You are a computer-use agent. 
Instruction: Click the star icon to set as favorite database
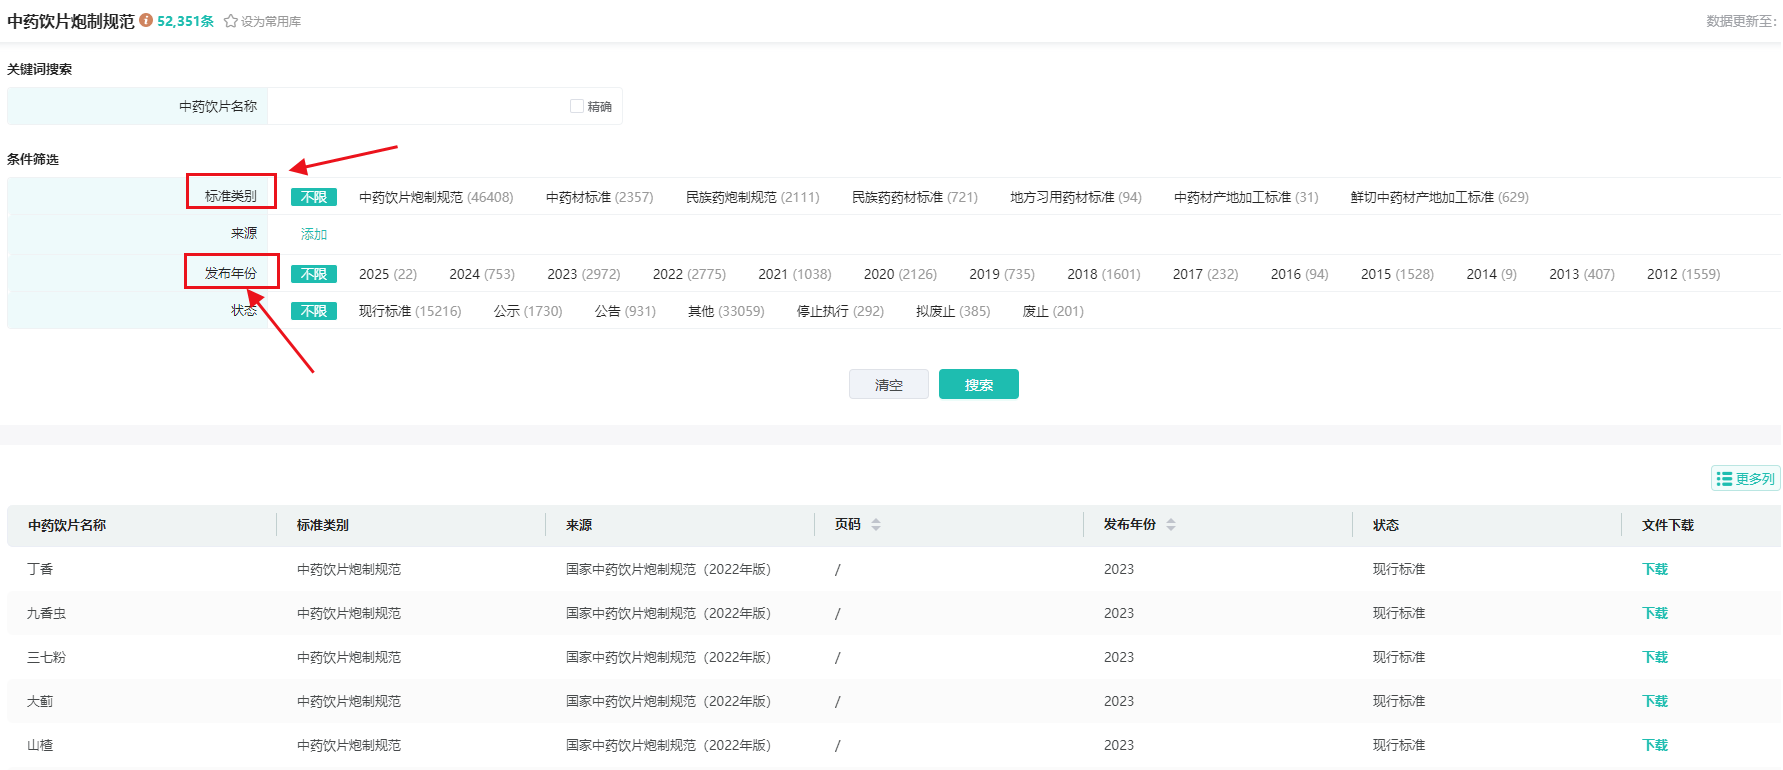pos(231,21)
